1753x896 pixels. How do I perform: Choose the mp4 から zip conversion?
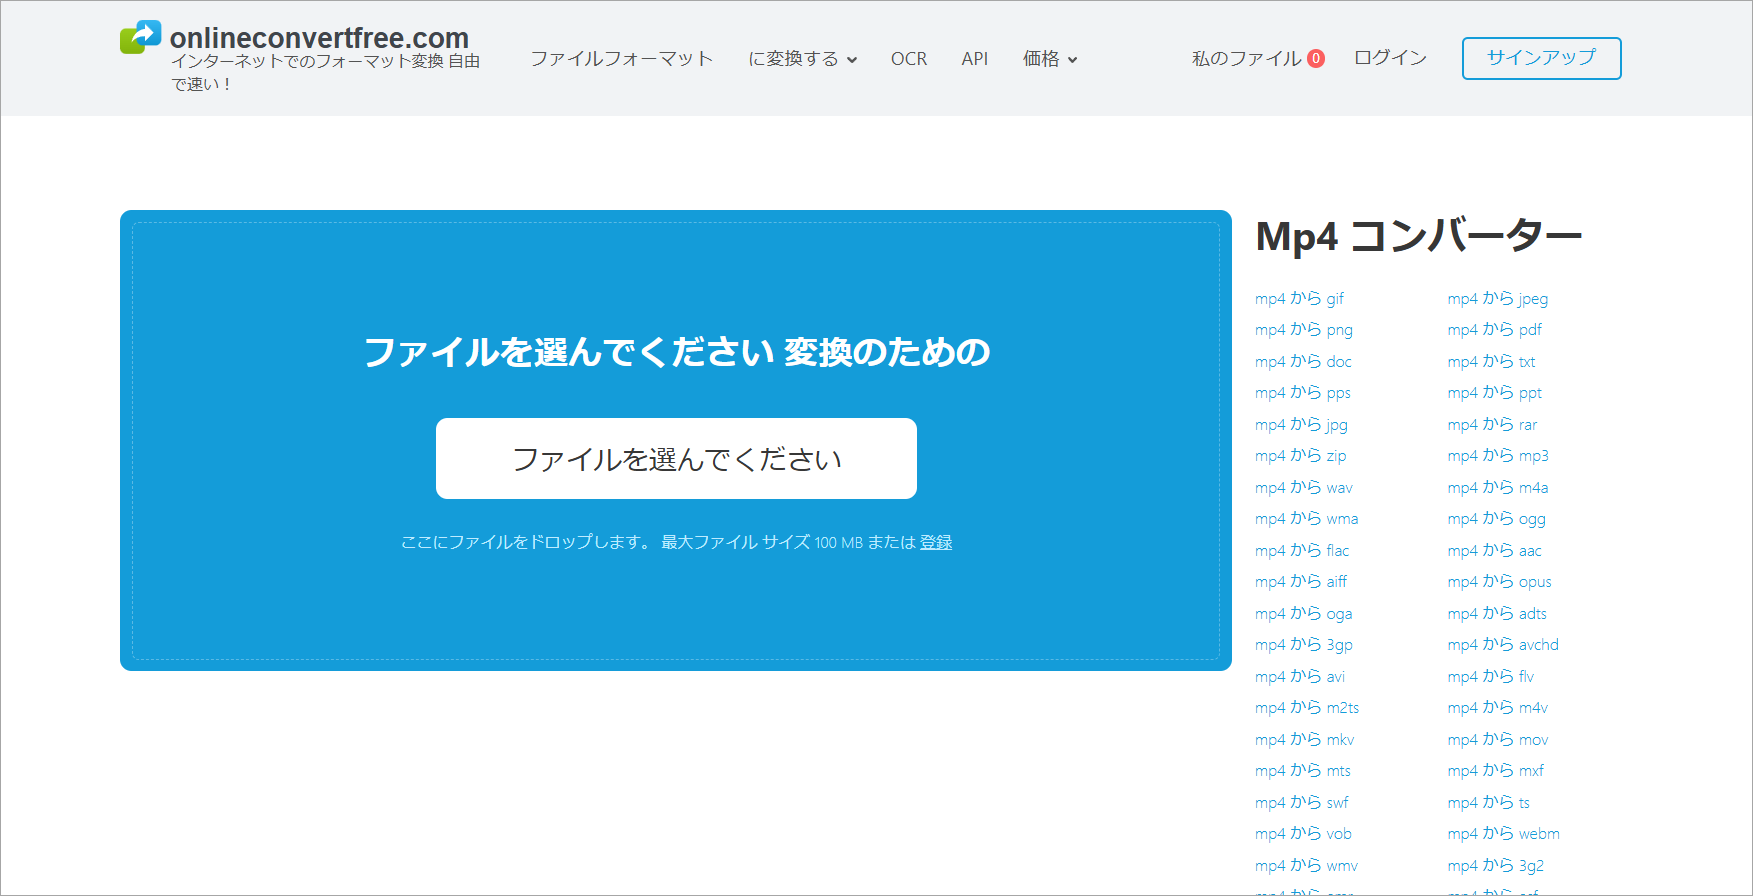tap(1300, 455)
